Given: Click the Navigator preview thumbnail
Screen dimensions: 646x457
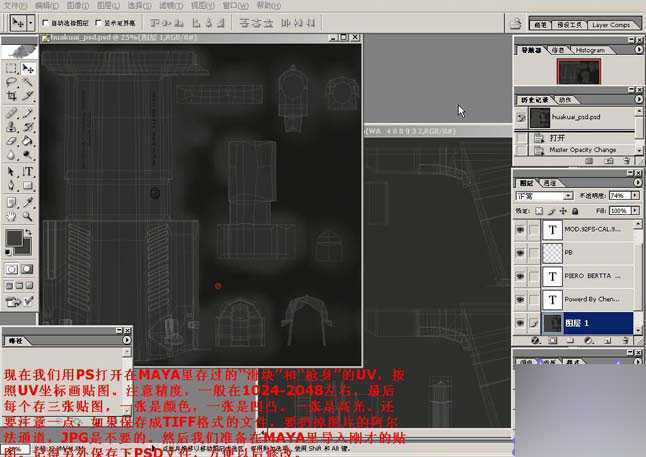Looking at the screenshot, I should pos(579,71).
